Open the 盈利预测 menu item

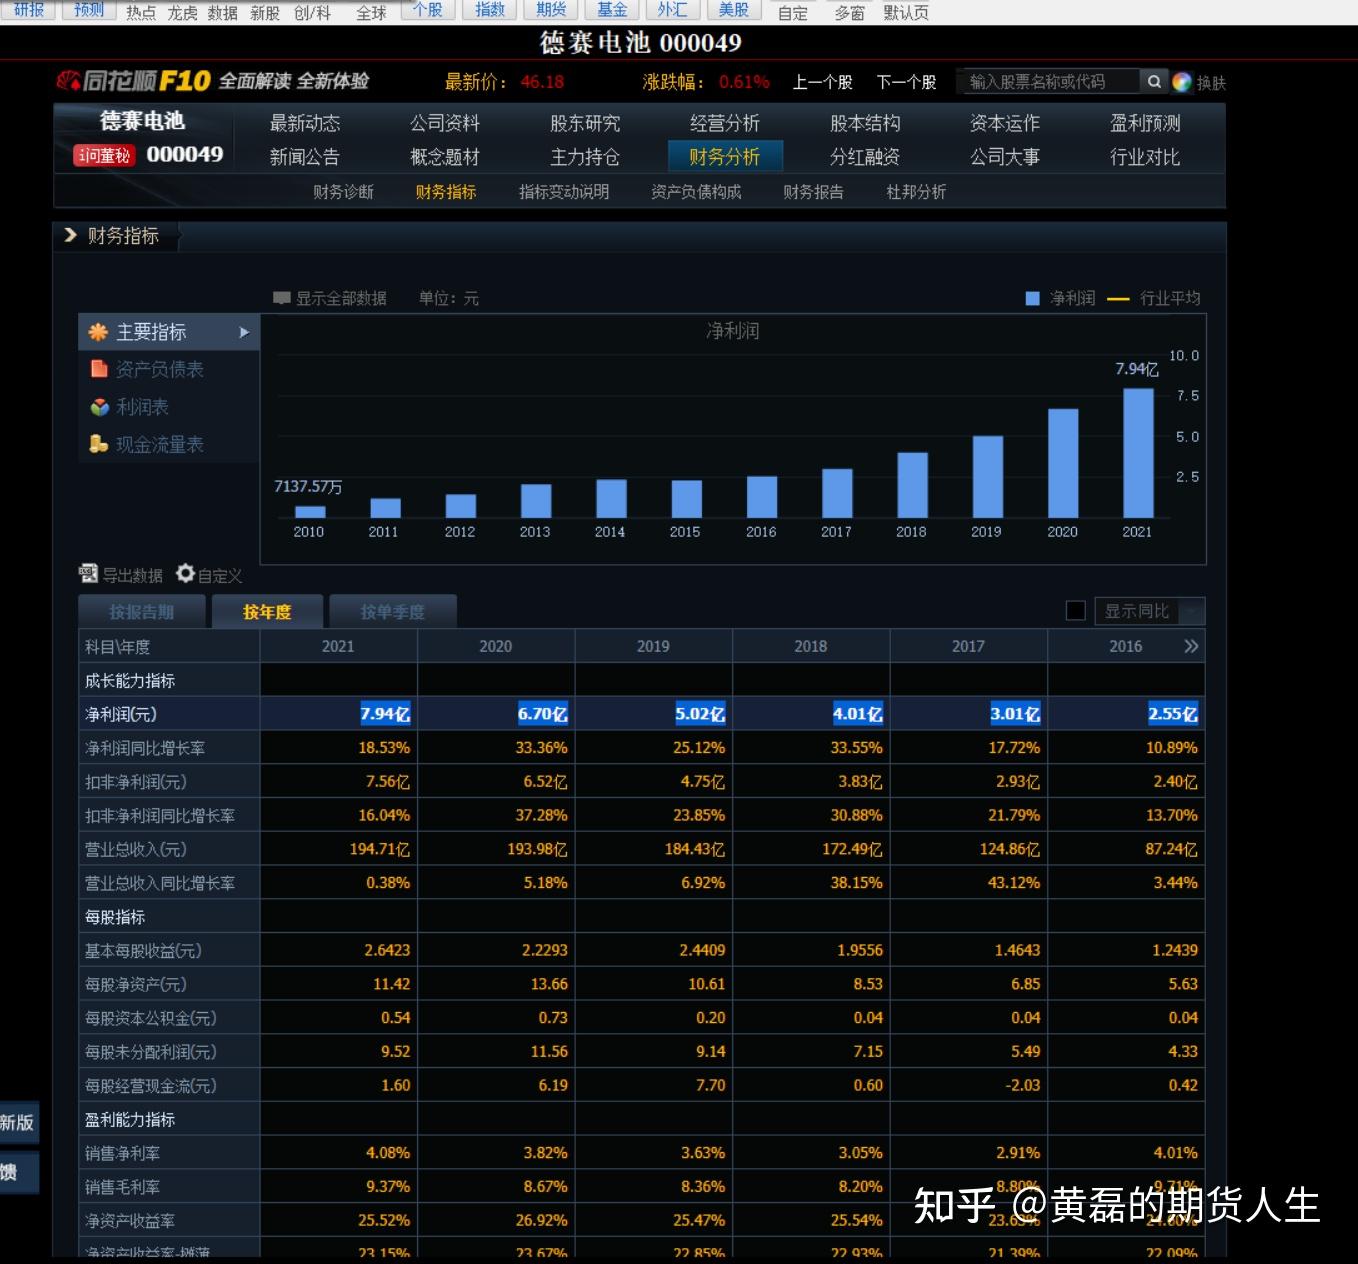pyautogui.click(x=1145, y=123)
